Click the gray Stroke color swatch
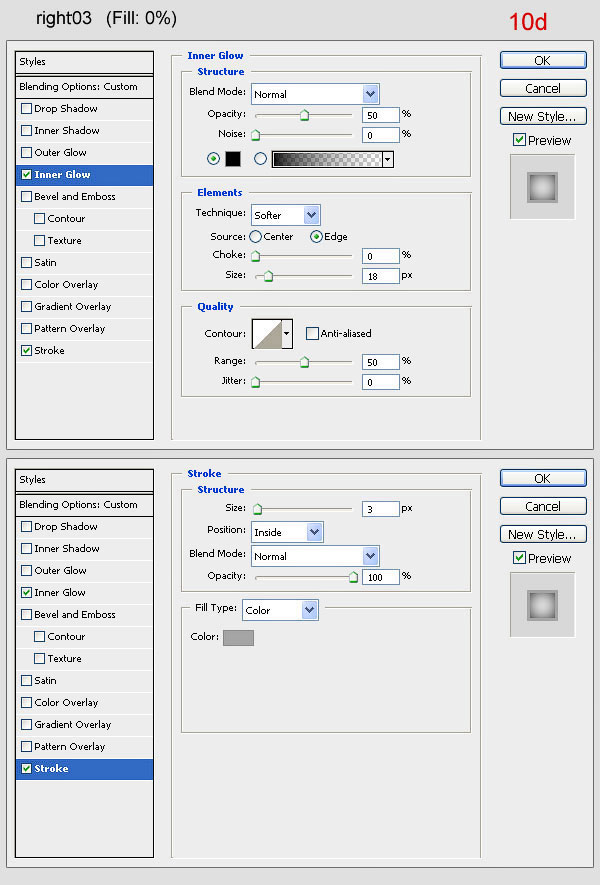Image resolution: width=600 pixels, height=885 pixels. coord(238,637)
